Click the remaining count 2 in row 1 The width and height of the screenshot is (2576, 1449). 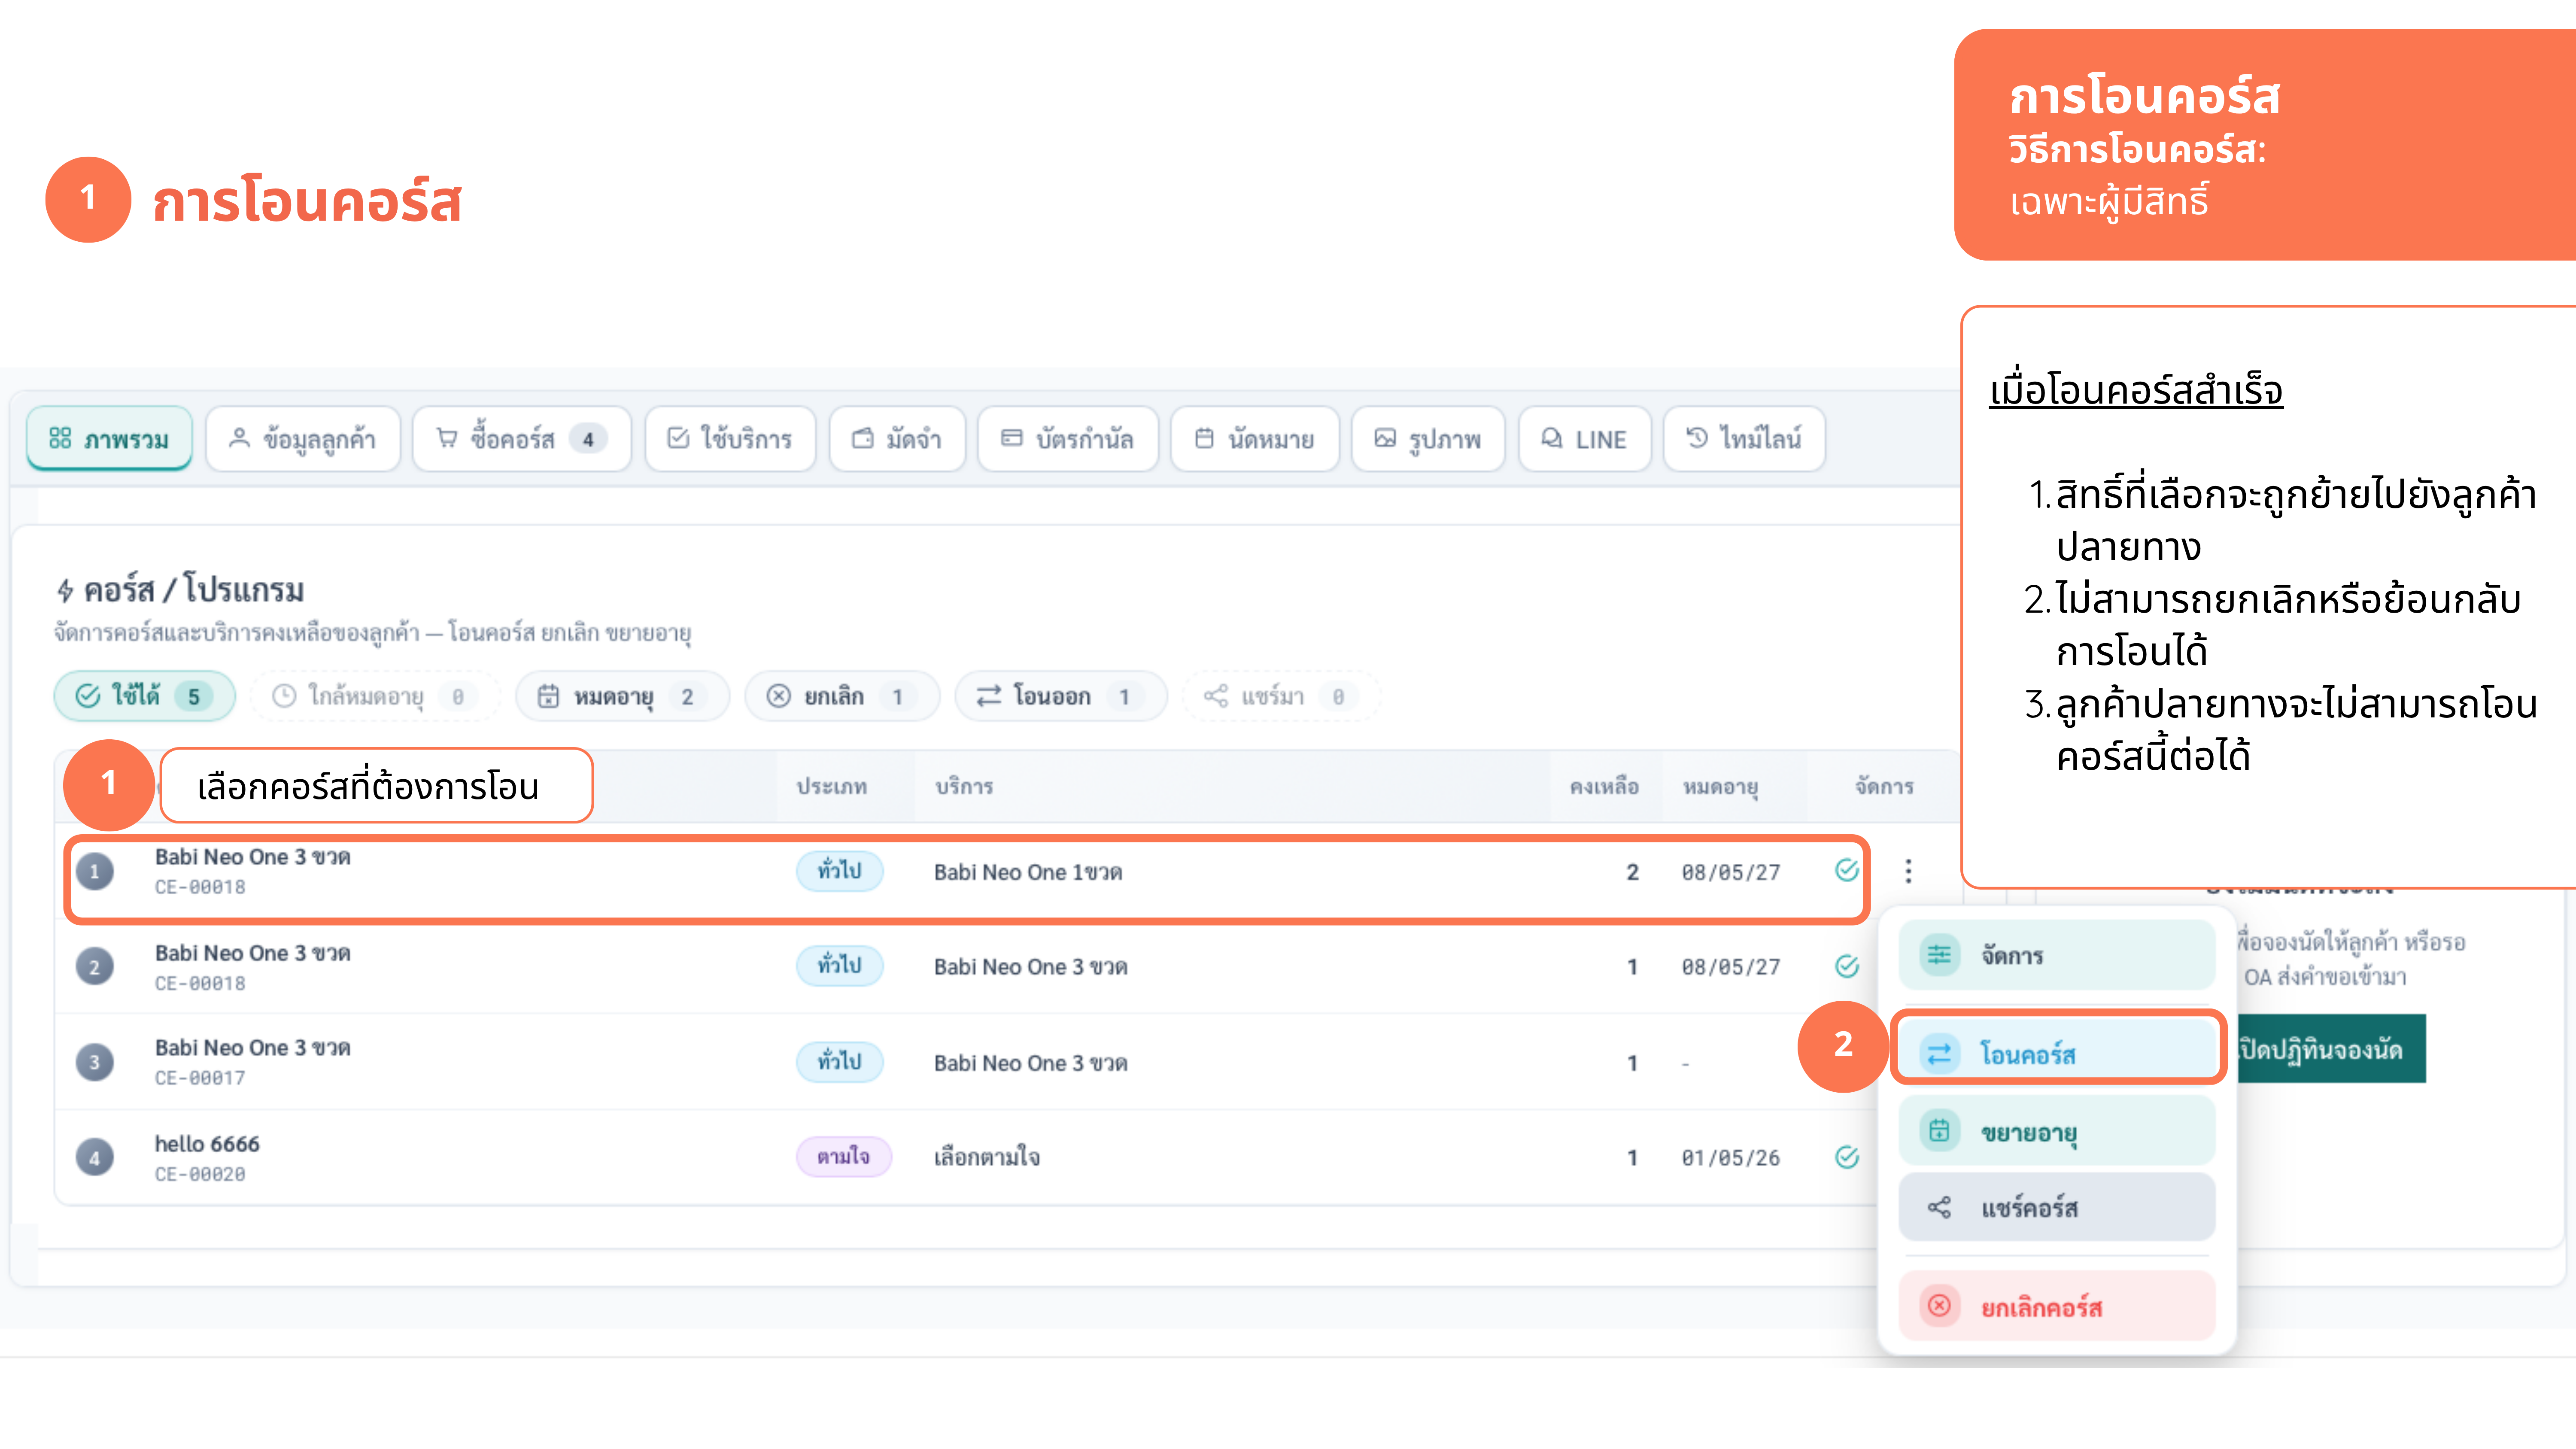(x=1633, y=872)
